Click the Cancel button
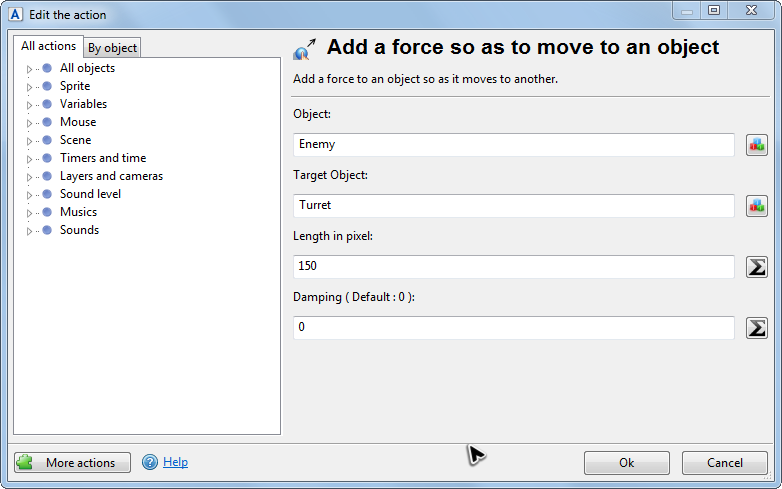Screen dimensions: 782x489 click(x=724, y=463)
